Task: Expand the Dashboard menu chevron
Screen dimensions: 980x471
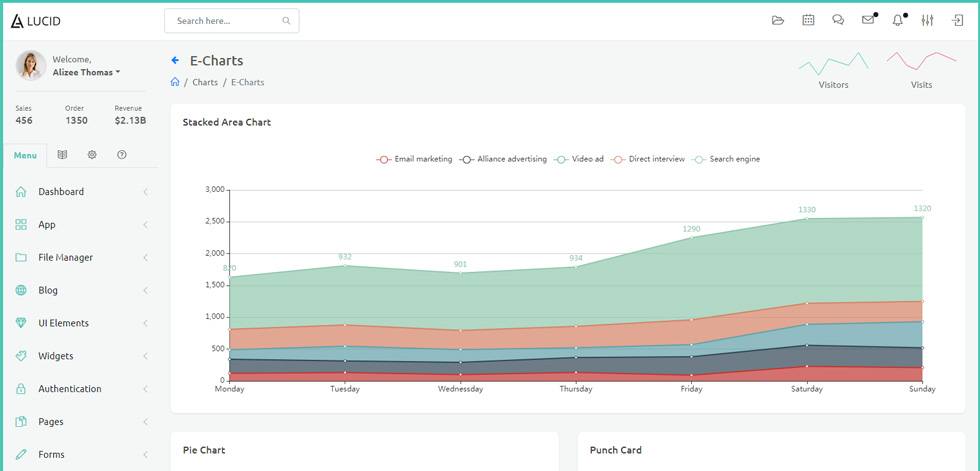Action: (x=145, y=192)
